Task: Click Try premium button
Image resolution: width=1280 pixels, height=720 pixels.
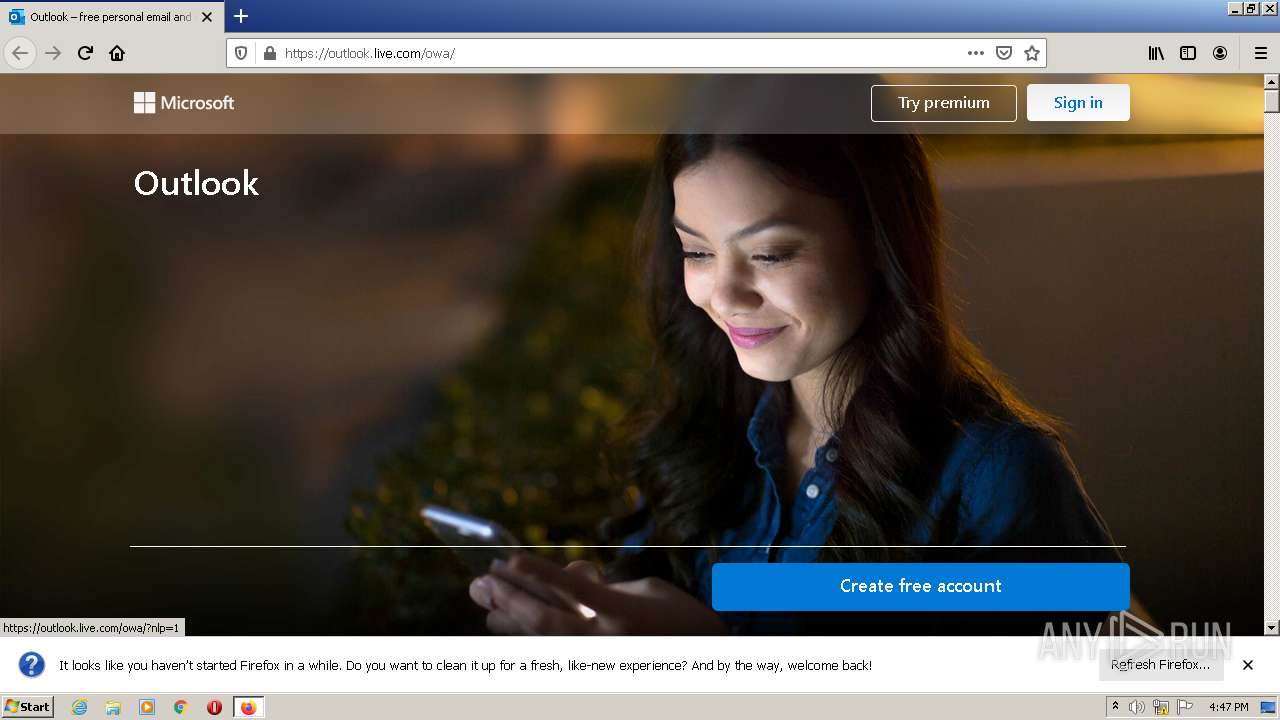Action: point(944,103)
